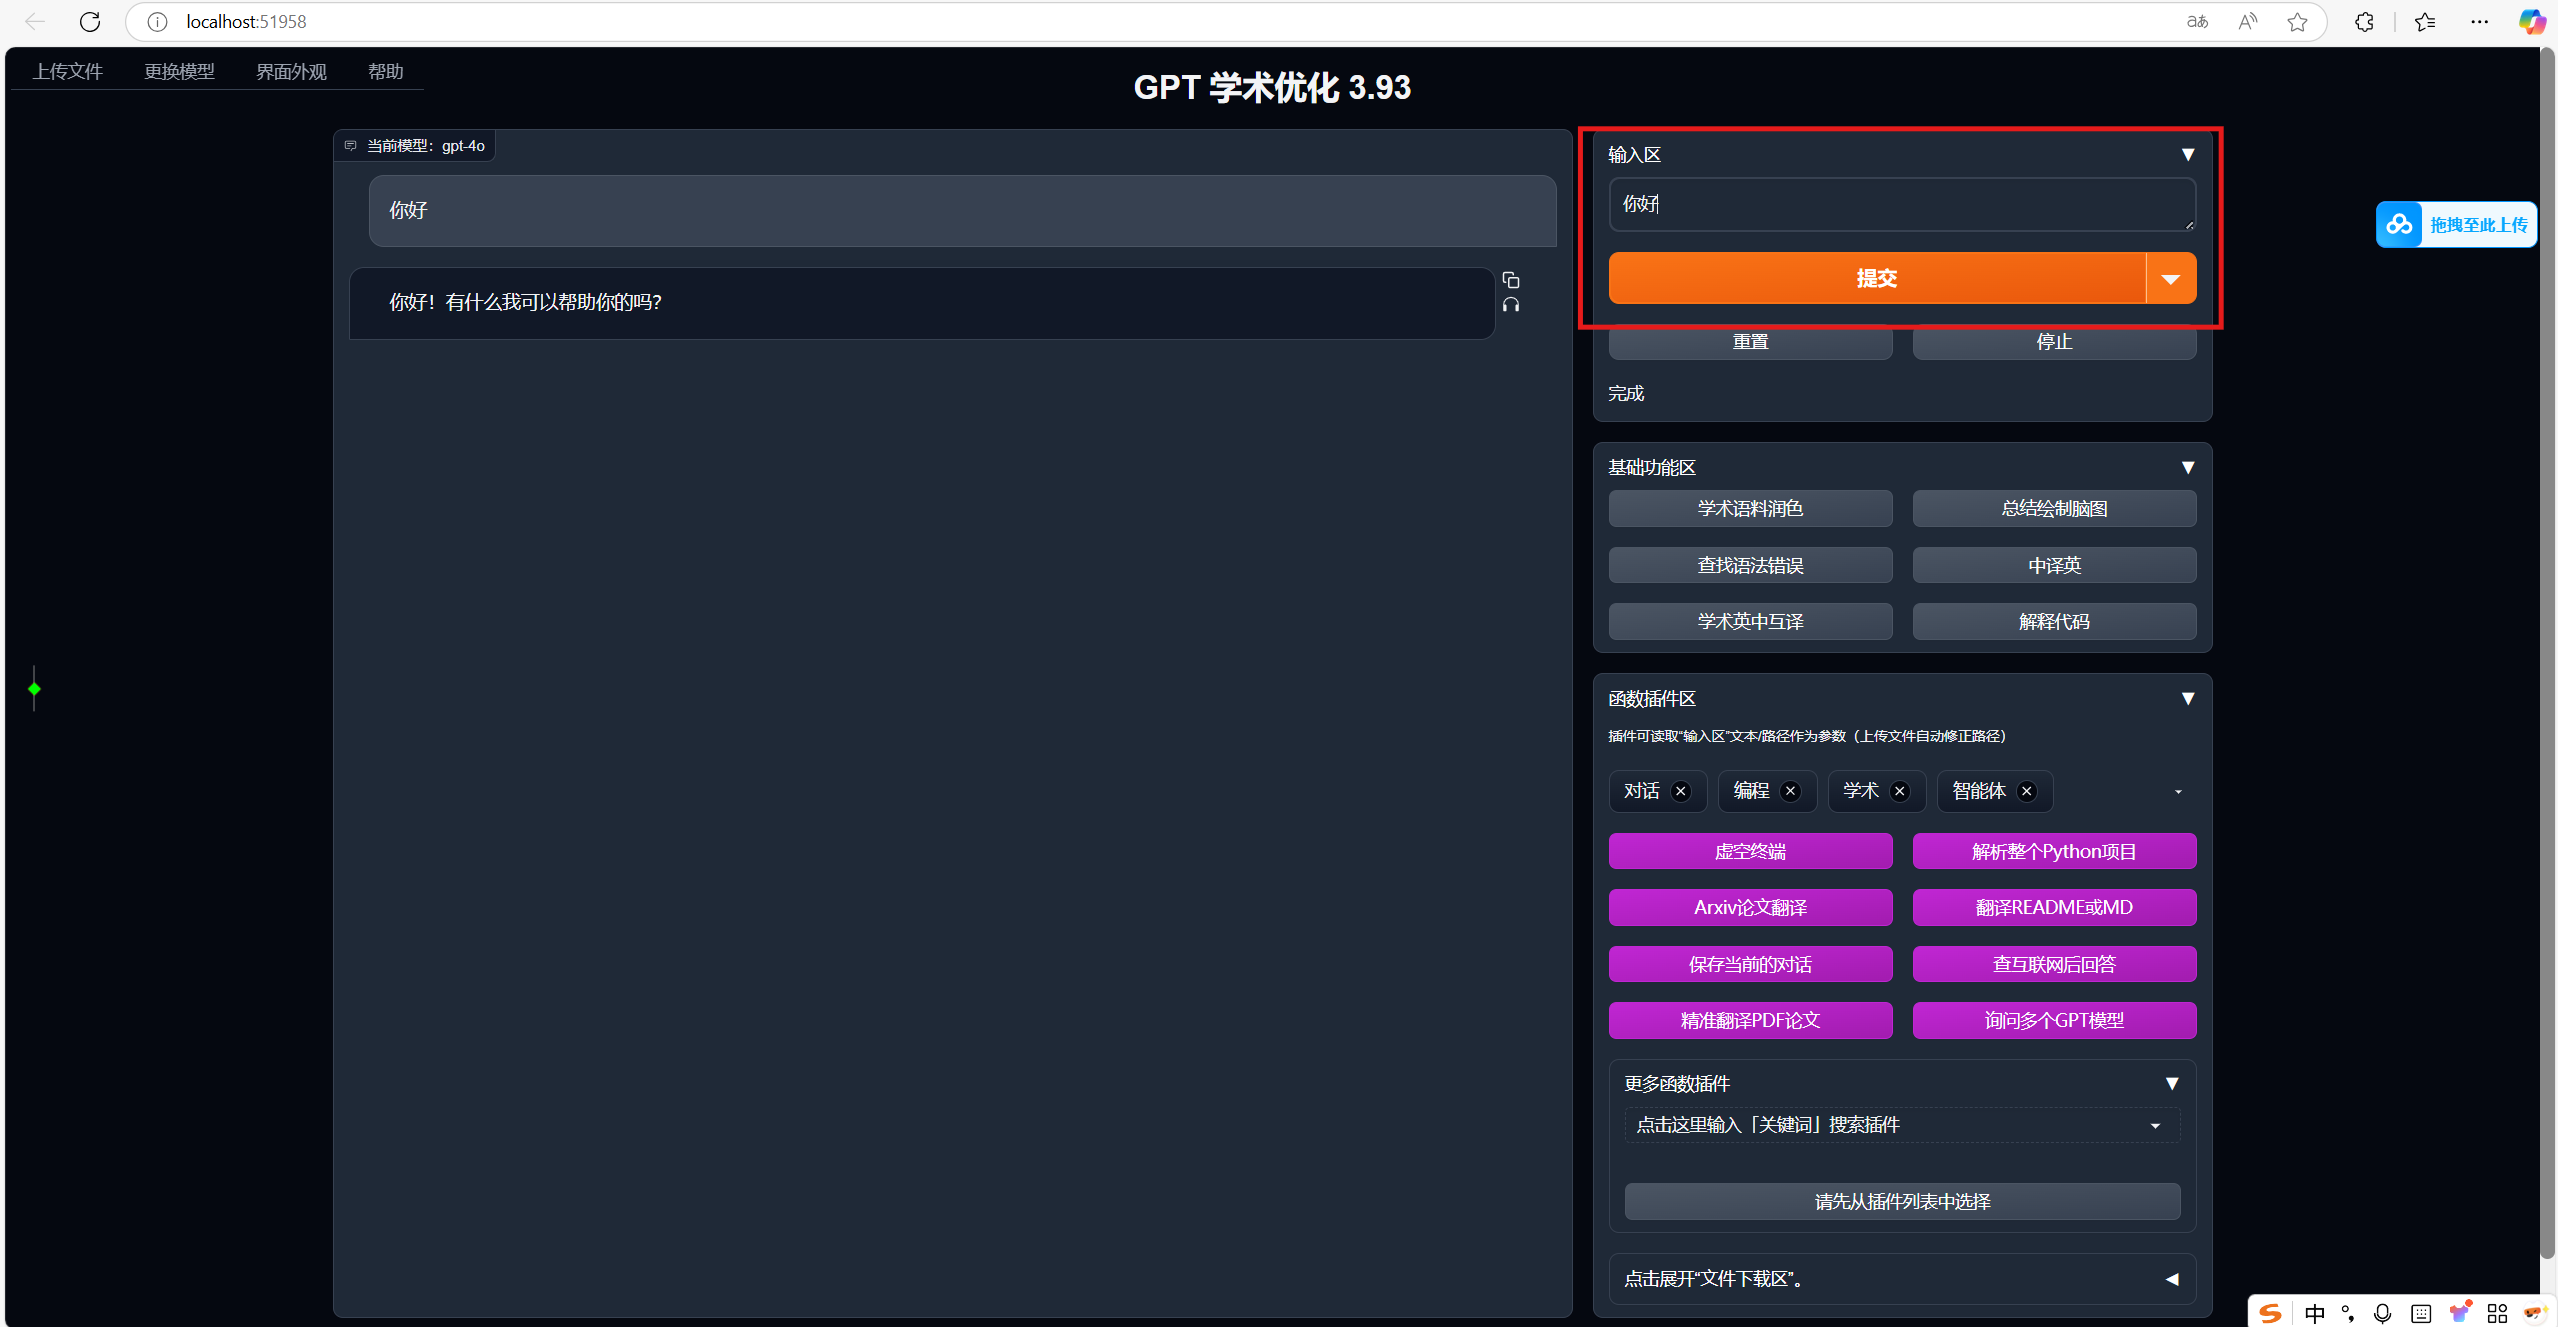Click the headphone read-aloud icon

(1510, 305)
